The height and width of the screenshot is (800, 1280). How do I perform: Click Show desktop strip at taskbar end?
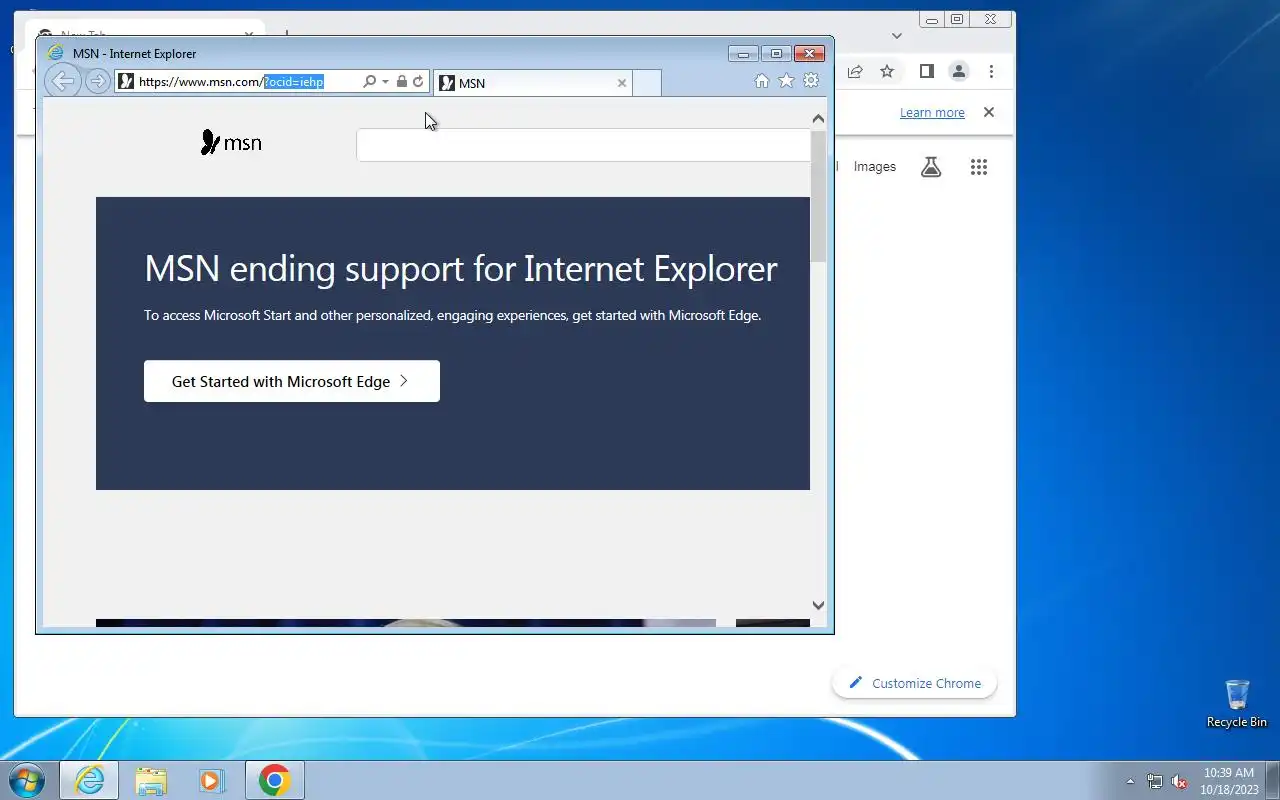[x=1272, y=780]
